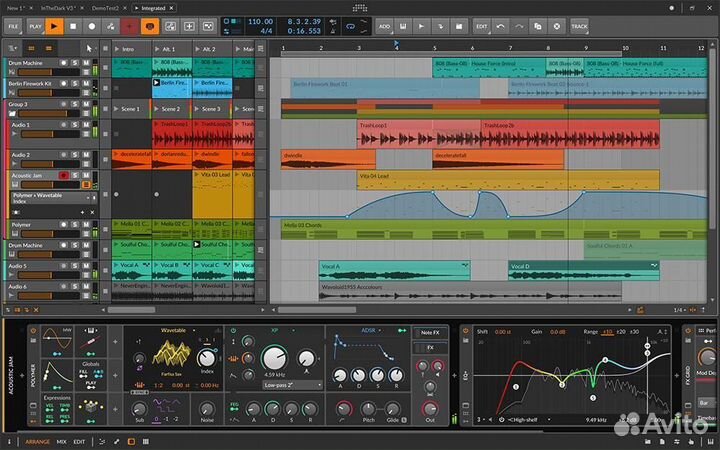Adjust the Group 3 track volume slider

pyautogui.click(x=50, y=113)
